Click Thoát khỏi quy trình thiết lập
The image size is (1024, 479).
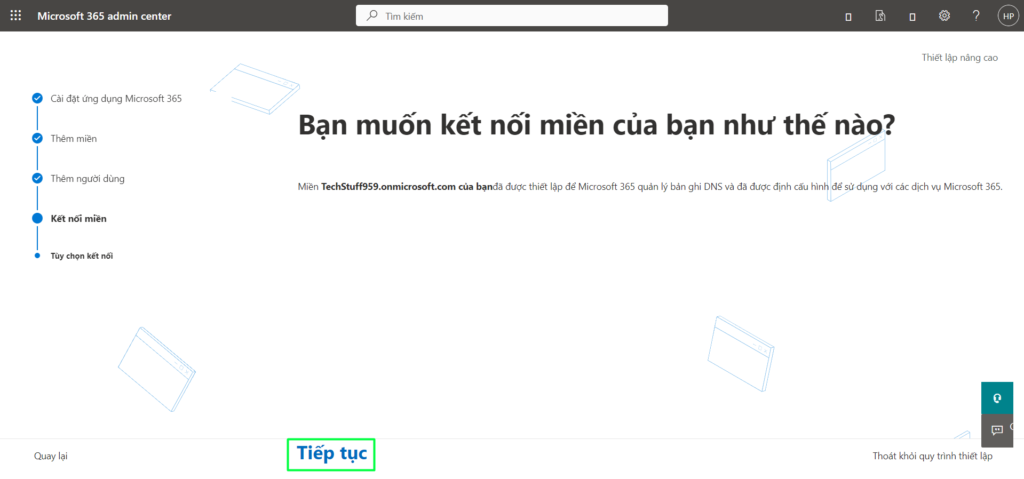coord(932,456)
